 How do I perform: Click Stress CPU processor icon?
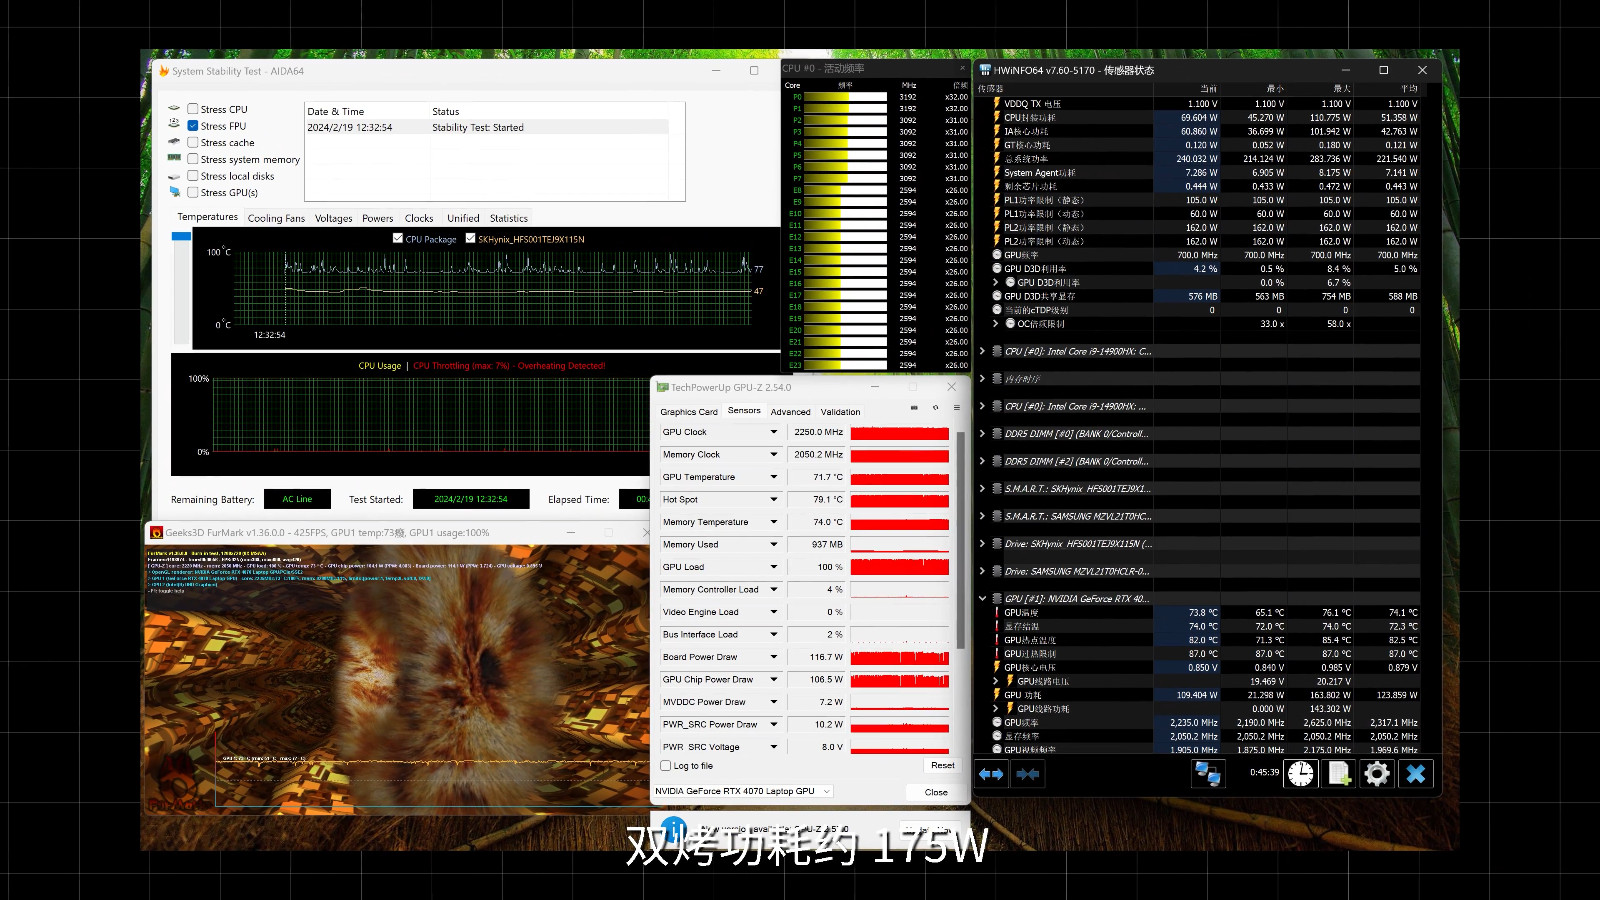click(174, 108)
